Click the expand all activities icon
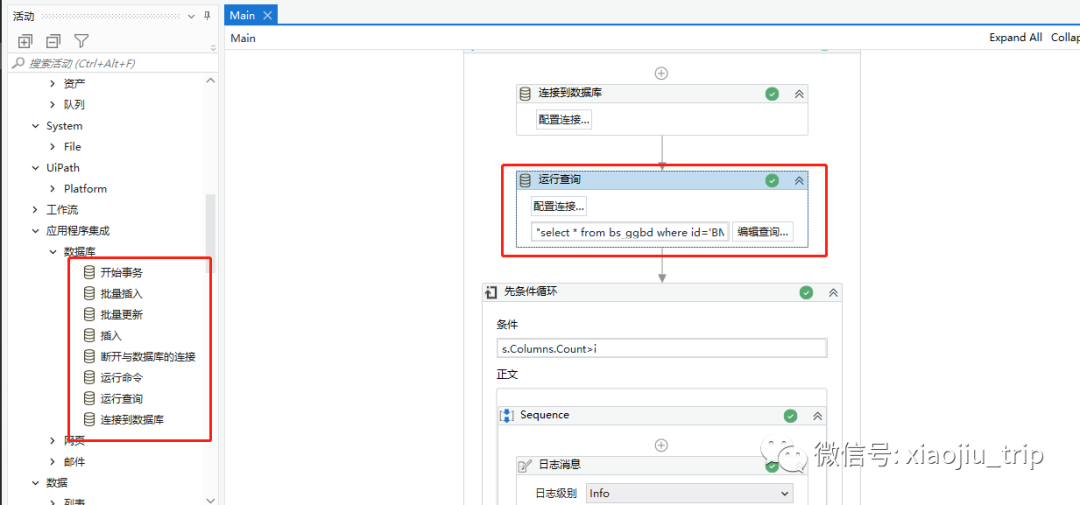Viewport: 1080px width, 505px height. (x=25, y=41)
